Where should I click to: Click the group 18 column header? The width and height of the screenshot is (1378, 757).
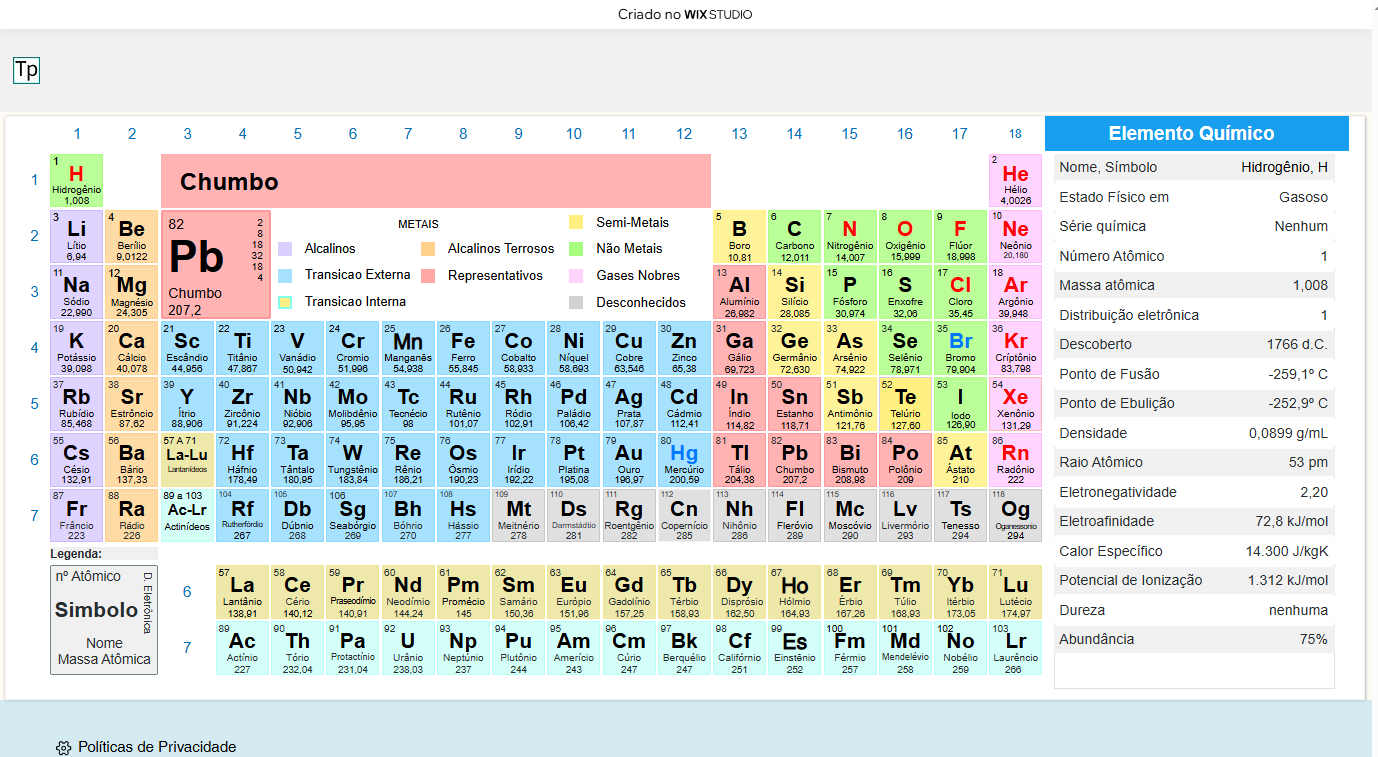tap(1015, 134)
